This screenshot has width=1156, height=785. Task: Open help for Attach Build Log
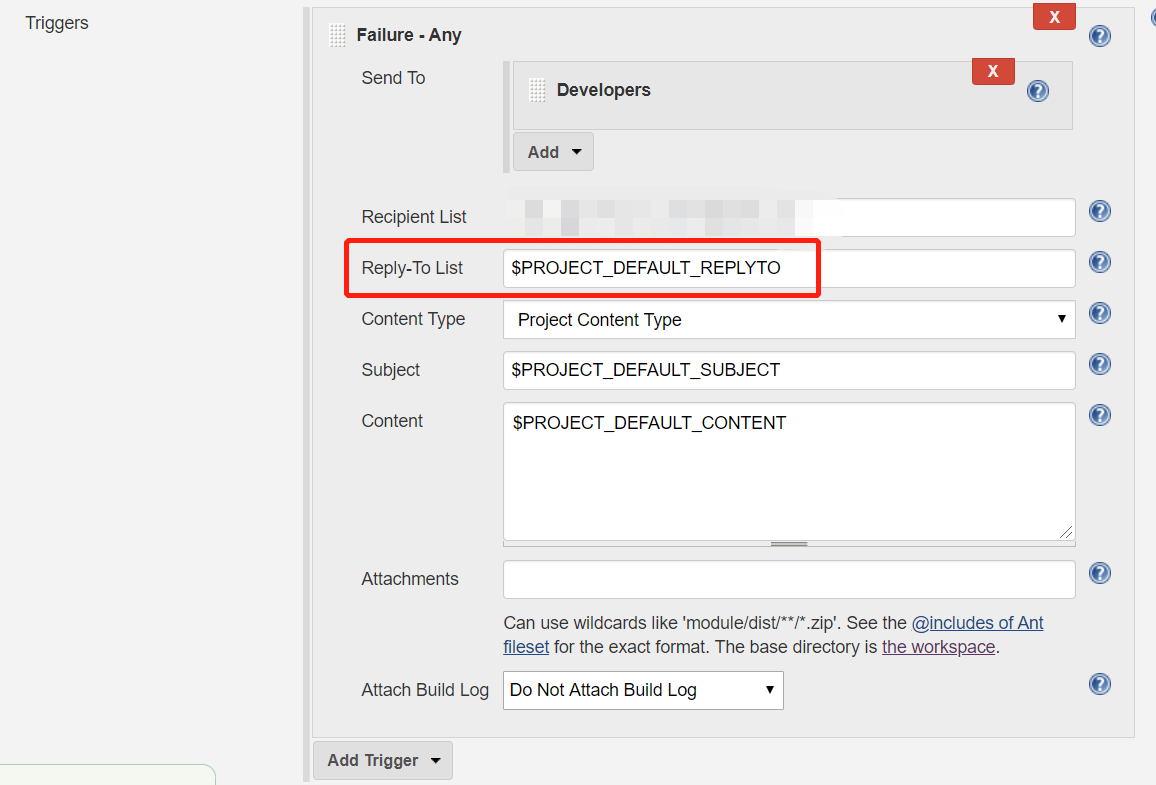pos(1099,684)
